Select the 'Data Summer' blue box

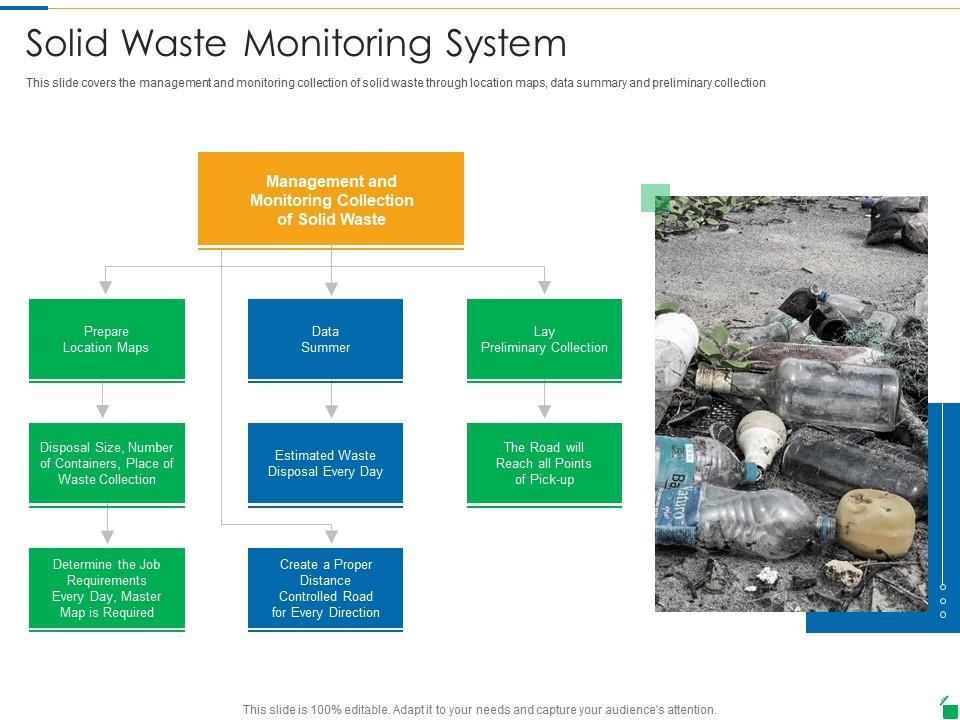(325, 339)
